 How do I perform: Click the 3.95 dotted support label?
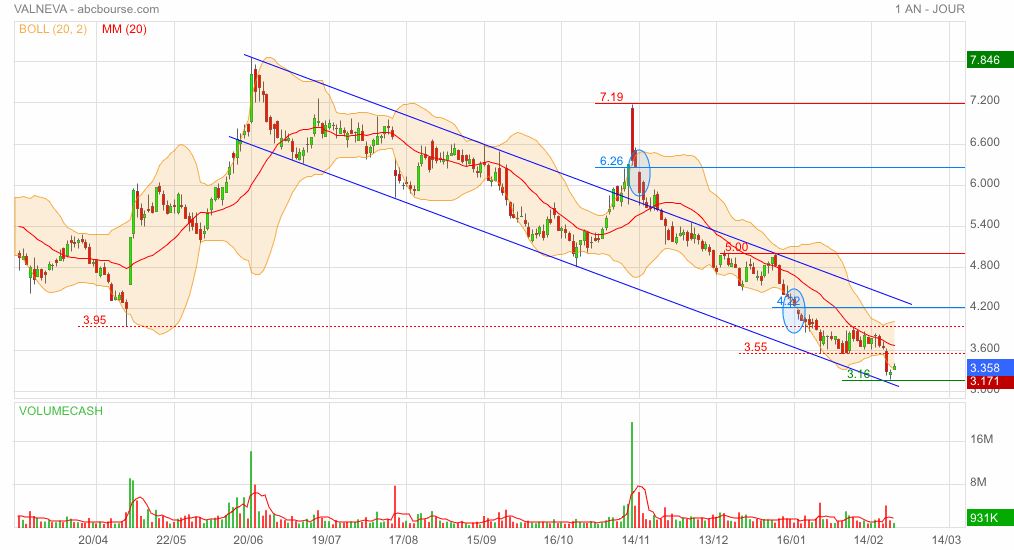click(94, 320)
